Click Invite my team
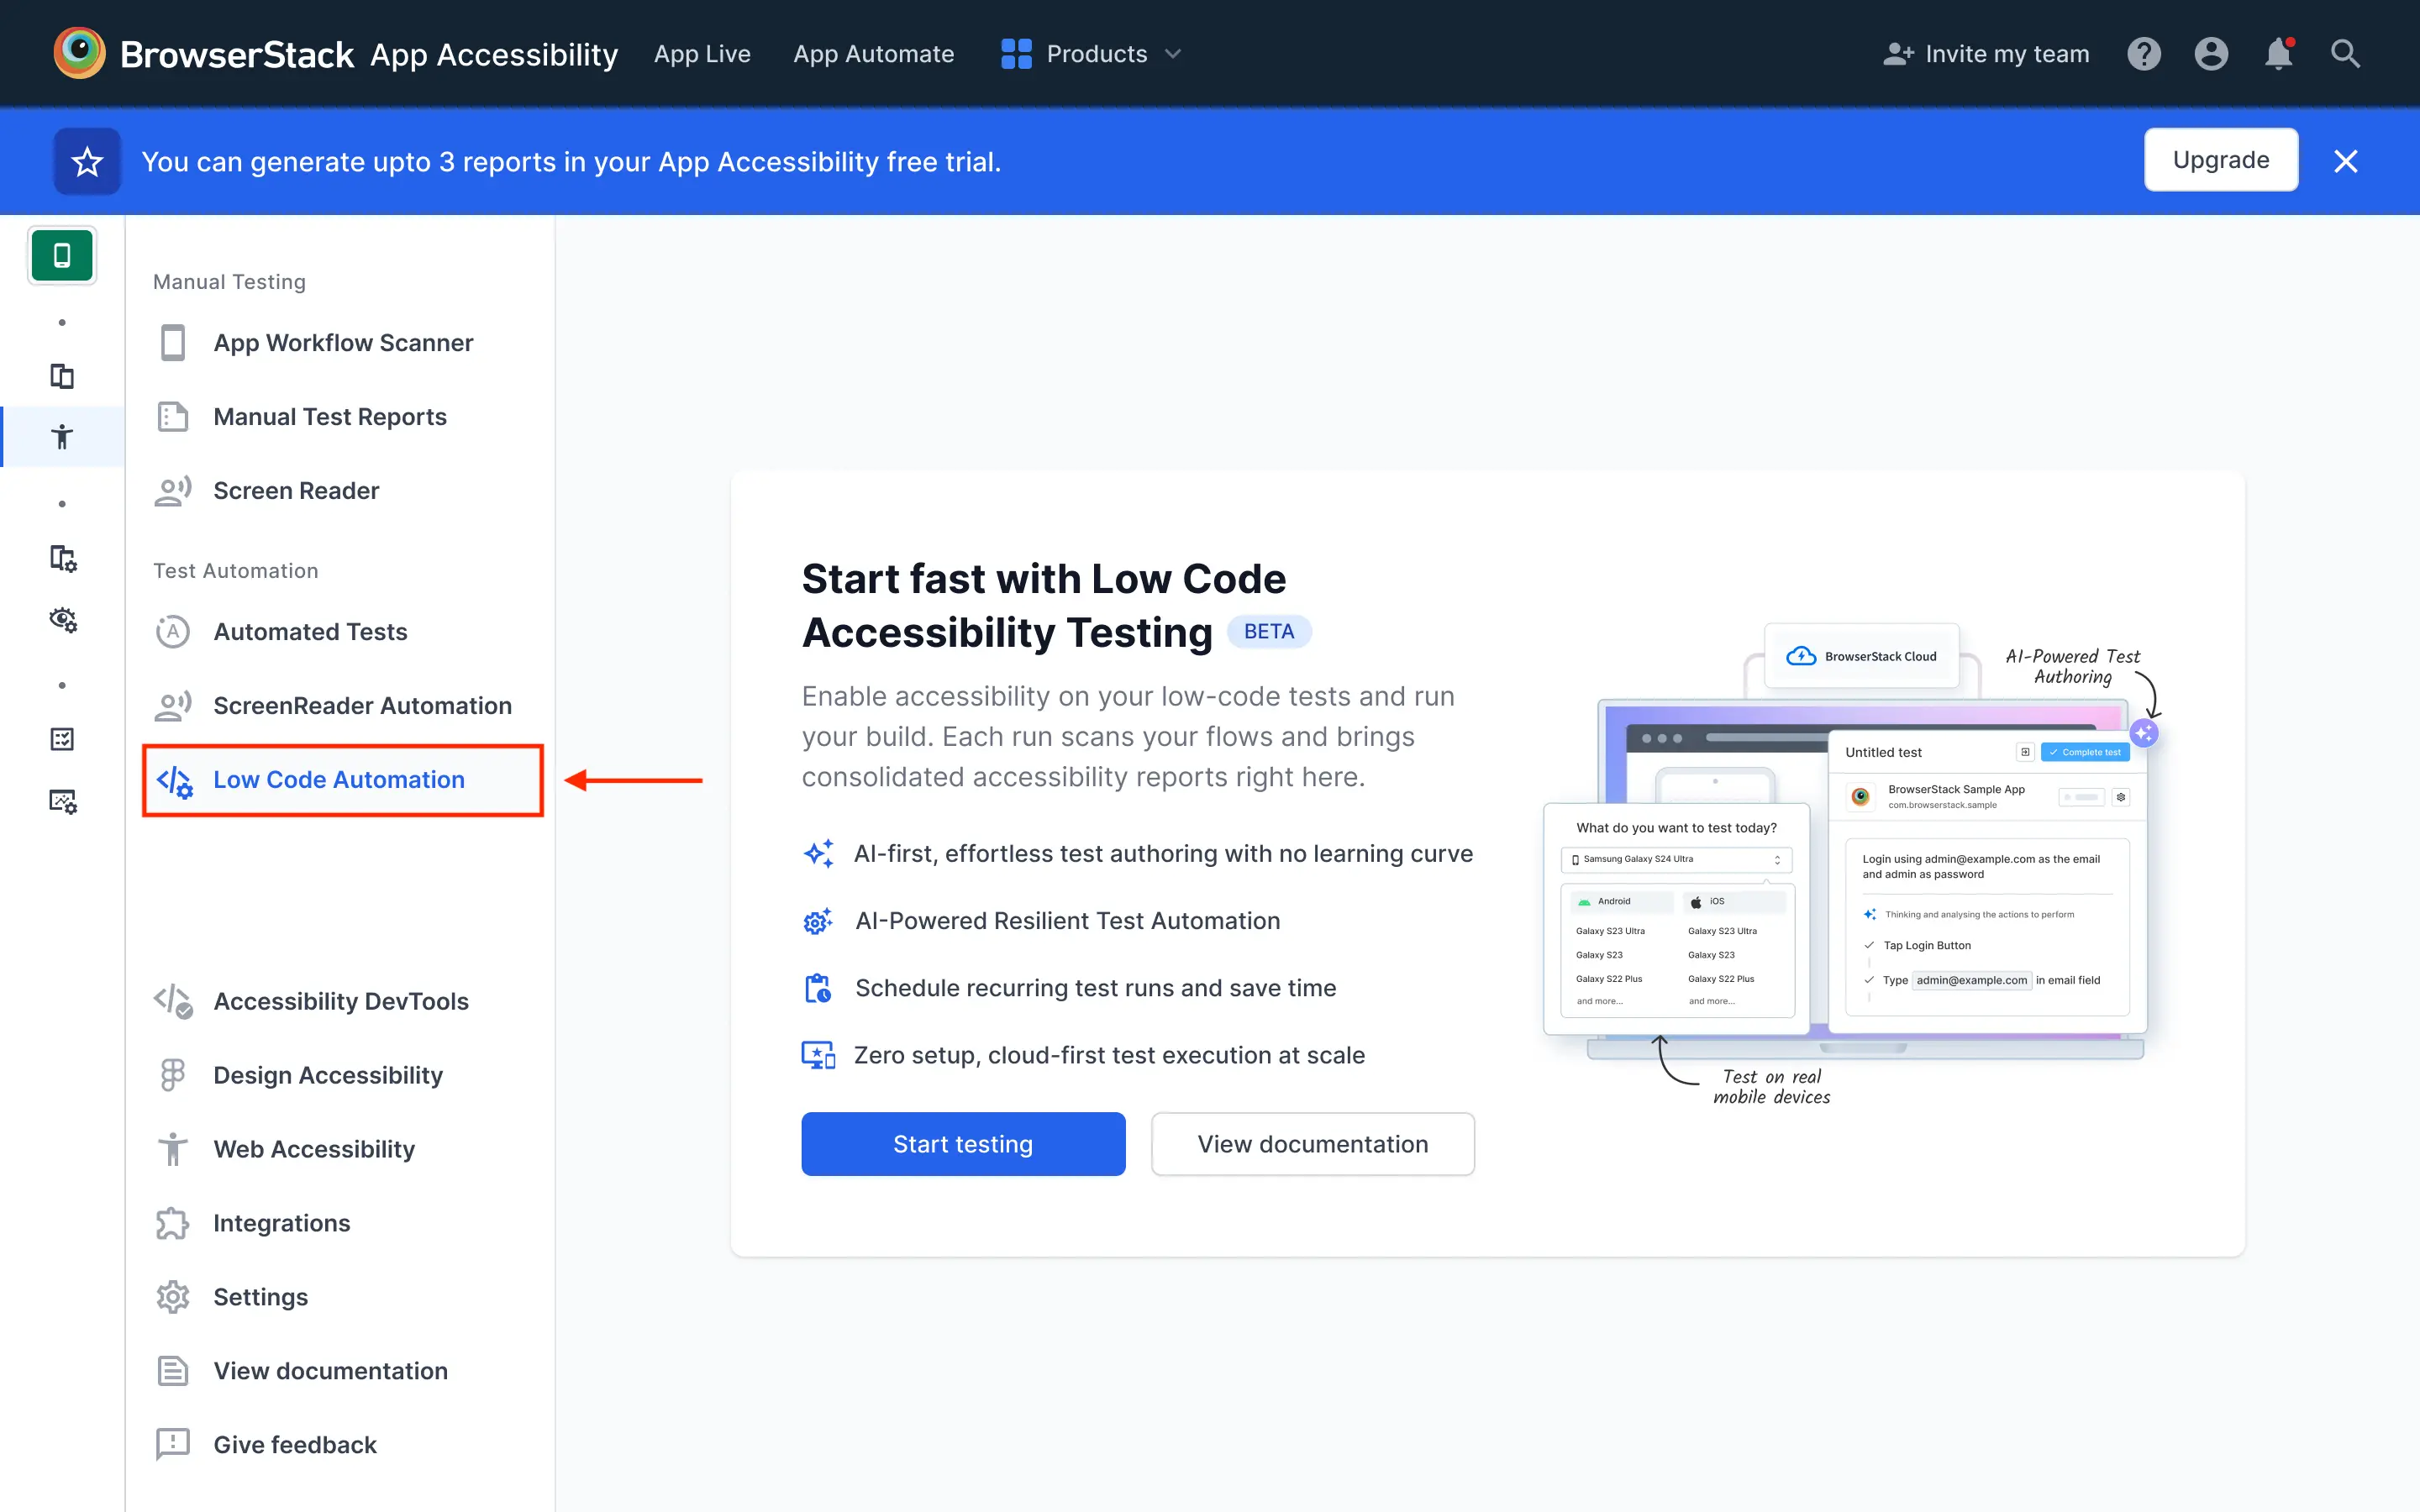The image size is (2420, 1512). click(x=1986, y=54)
